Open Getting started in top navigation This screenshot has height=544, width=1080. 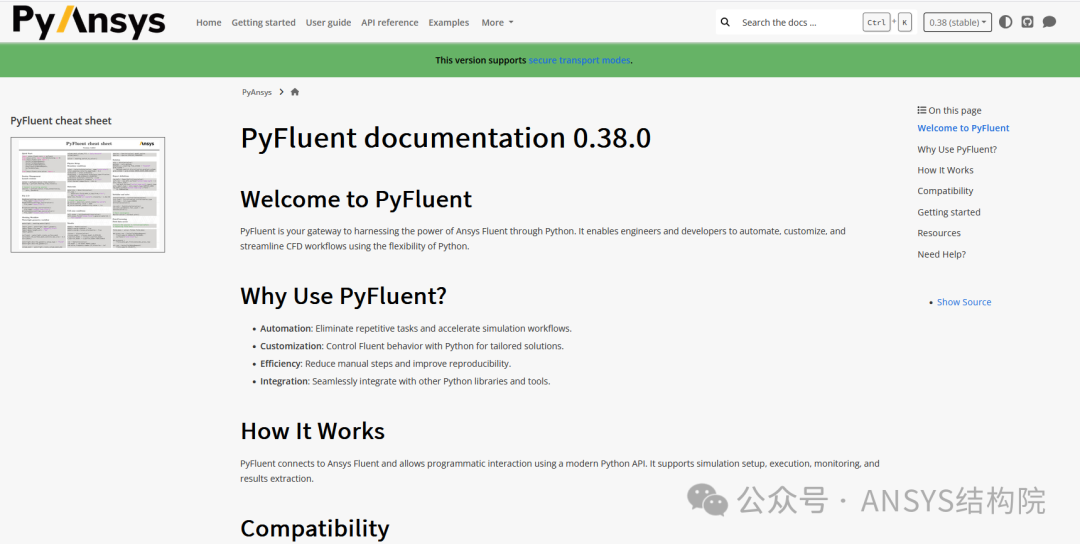[x=263, y=22]
